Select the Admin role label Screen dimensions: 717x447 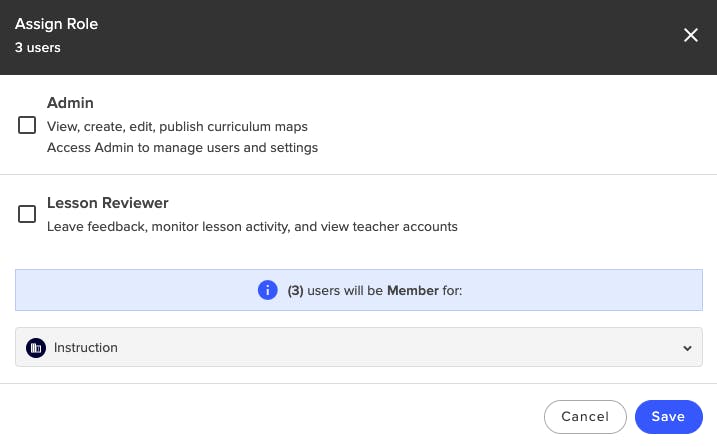71,103
